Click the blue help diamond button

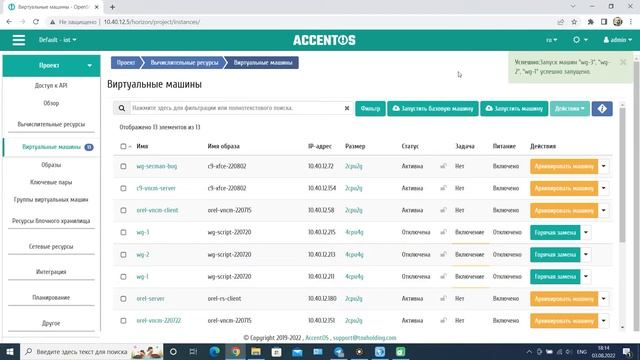[602, 109]
